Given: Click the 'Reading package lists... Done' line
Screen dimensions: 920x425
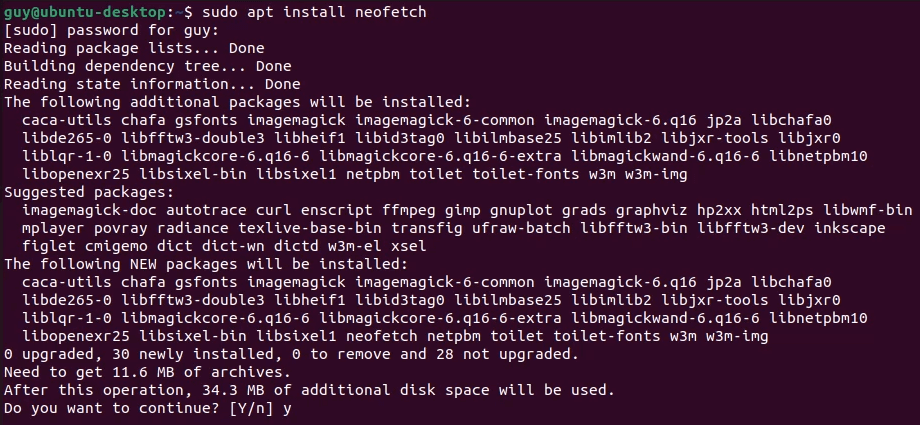Looking at the screenshot, I should pos(134,48).
